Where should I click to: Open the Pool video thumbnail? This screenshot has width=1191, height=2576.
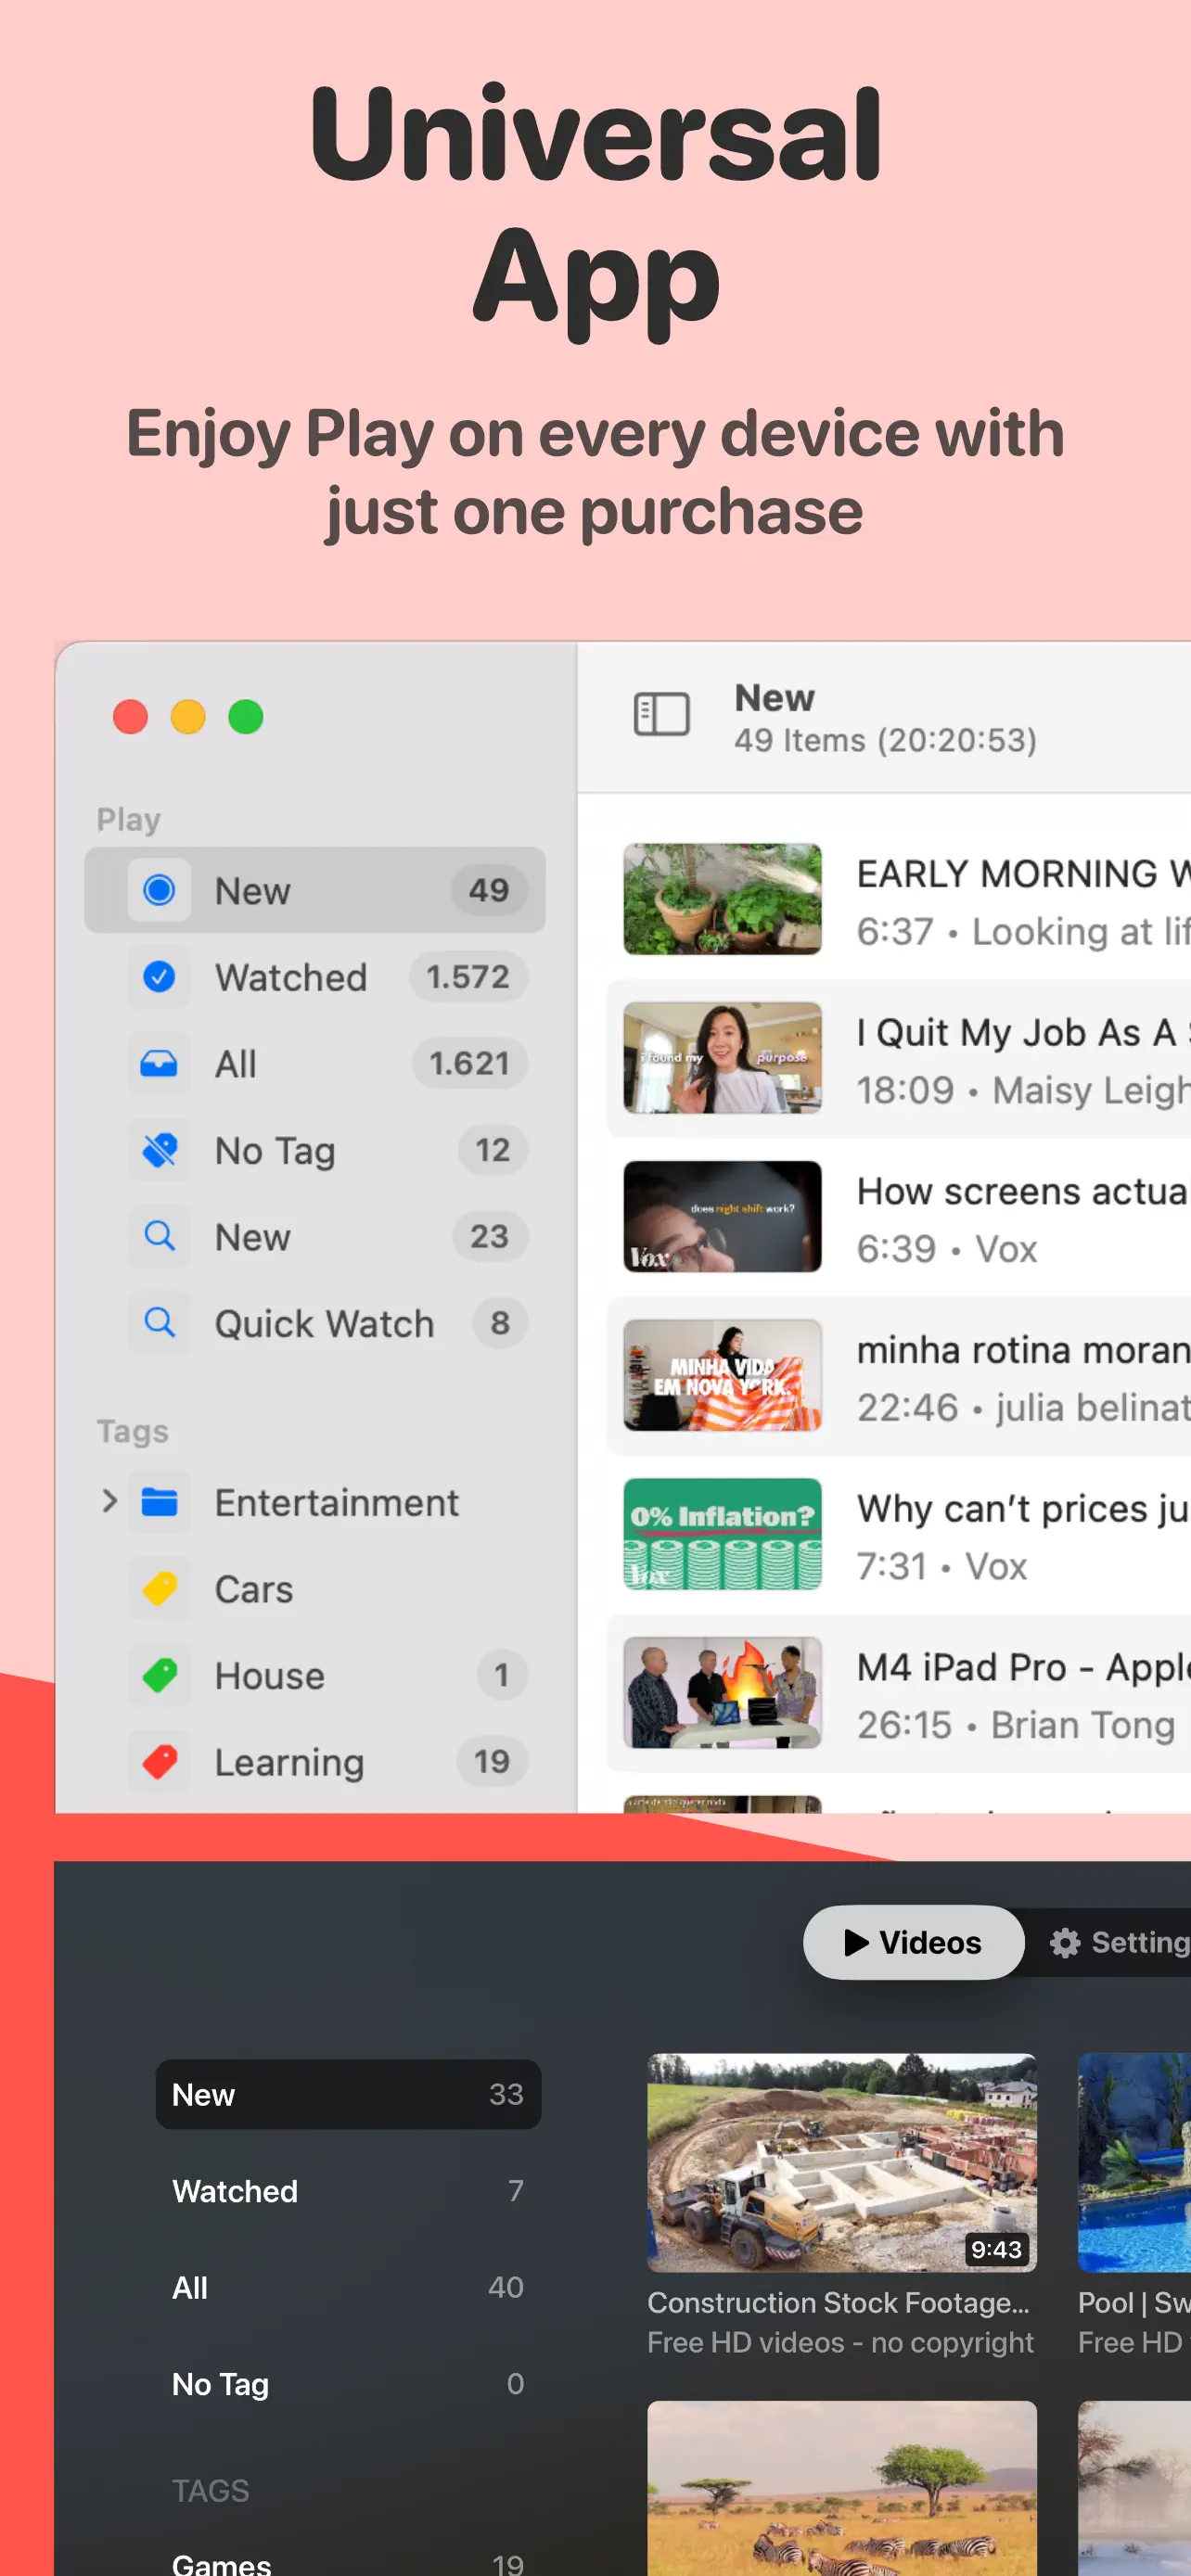coord(1134,2162)
